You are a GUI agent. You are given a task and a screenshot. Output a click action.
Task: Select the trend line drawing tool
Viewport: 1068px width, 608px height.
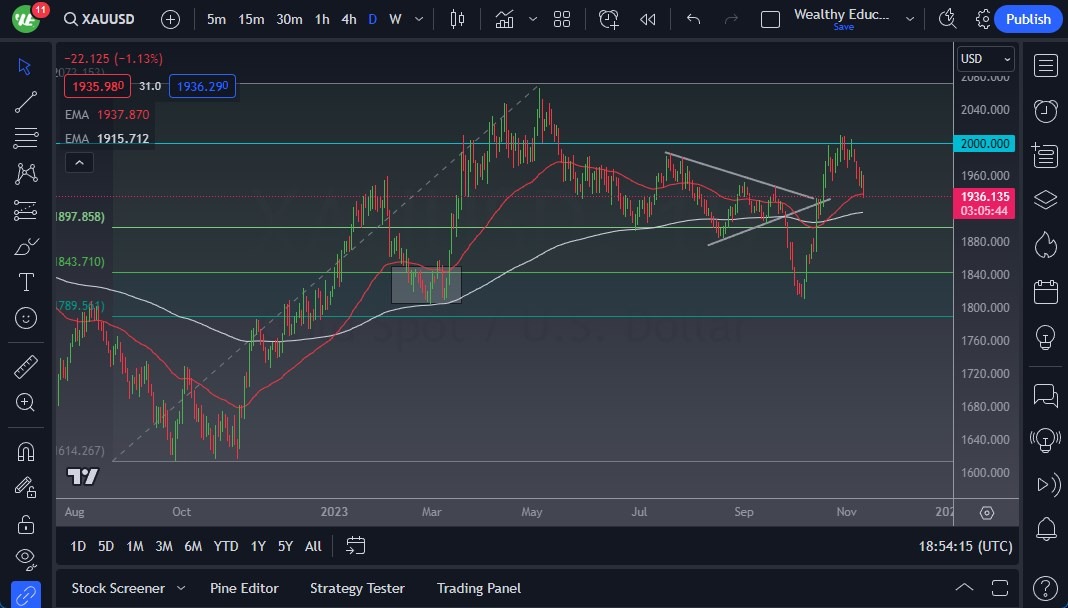pyautogui.click(x=26, y=101)
